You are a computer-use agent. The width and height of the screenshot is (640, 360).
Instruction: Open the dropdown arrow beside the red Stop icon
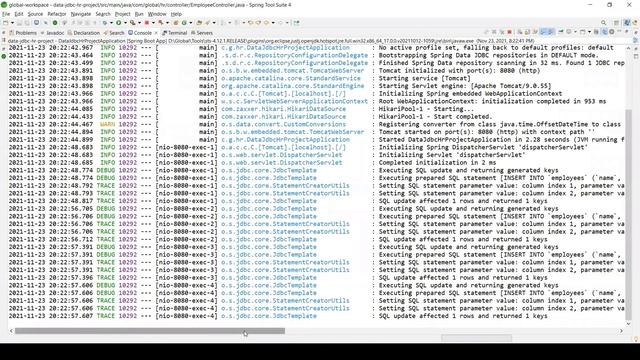pos(153,23)
